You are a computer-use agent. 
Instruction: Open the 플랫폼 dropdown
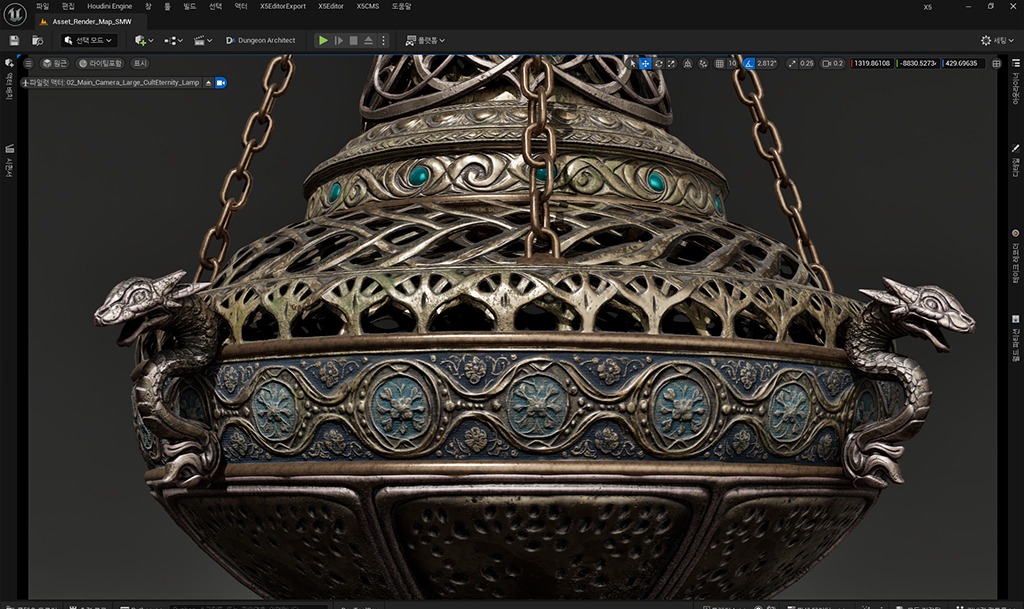pyautogui.click(x=426, y=40)
